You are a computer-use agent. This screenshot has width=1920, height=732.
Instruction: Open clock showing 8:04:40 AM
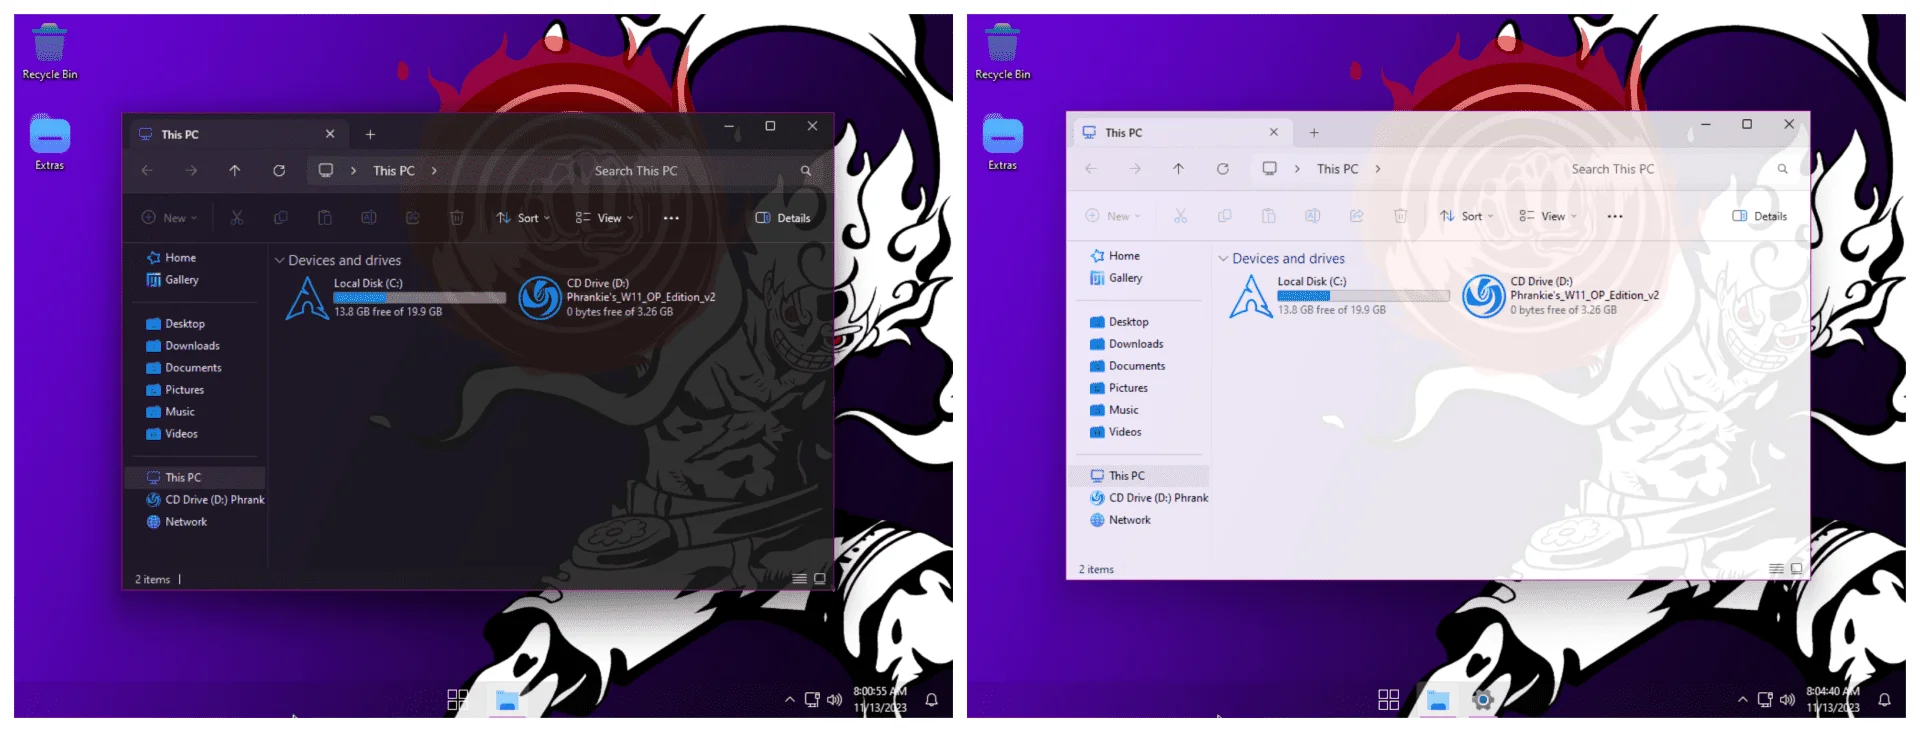[x=1833, y=699]
